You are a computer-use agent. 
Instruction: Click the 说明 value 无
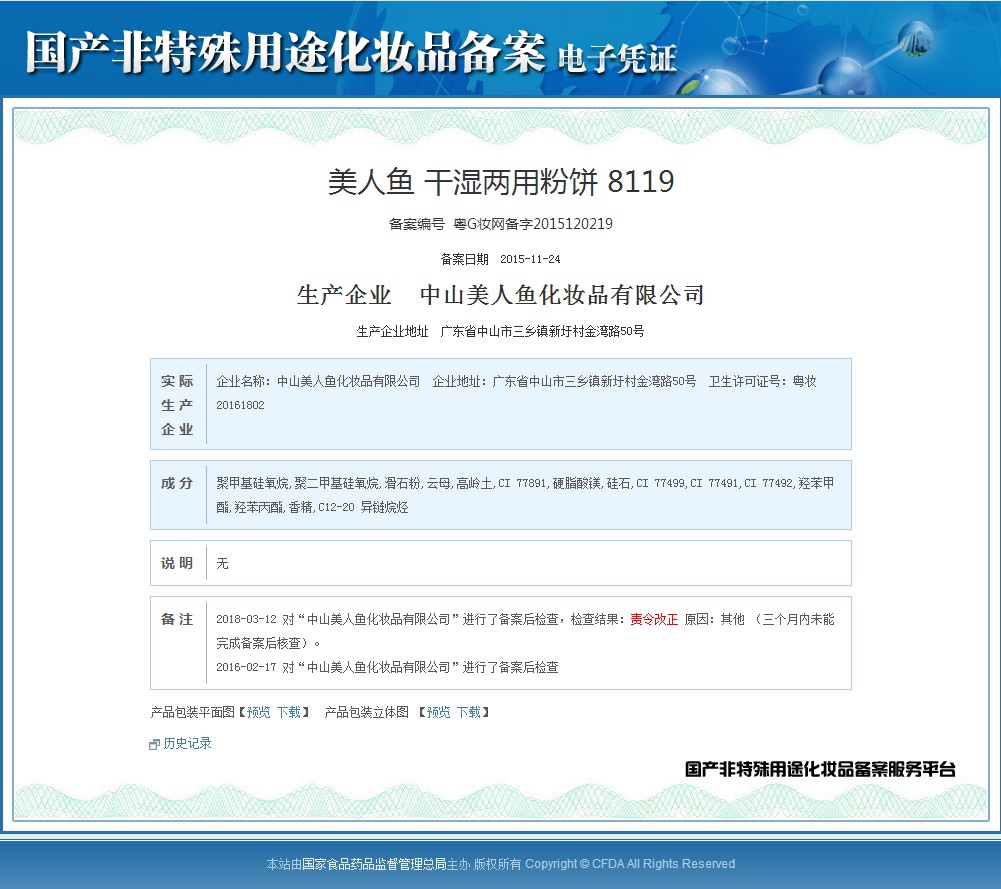[222, 564]
